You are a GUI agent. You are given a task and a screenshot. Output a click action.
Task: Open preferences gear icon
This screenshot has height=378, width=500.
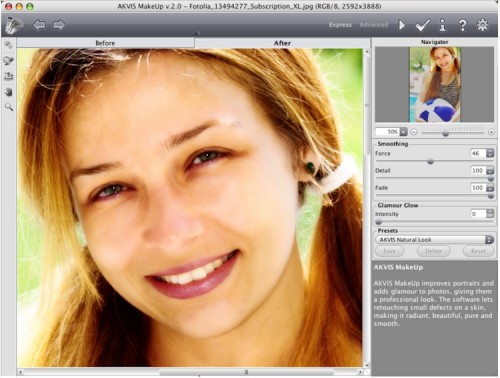tap(482, 25)
